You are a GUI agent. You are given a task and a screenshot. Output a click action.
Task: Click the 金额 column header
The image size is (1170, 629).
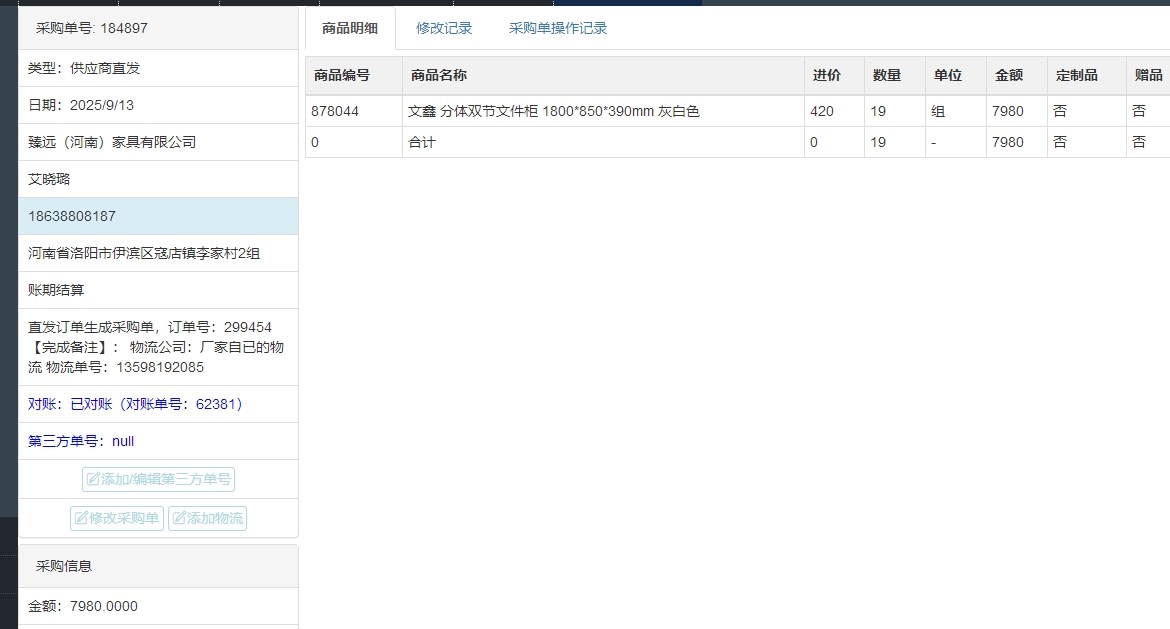click(x=1008, y=76)
